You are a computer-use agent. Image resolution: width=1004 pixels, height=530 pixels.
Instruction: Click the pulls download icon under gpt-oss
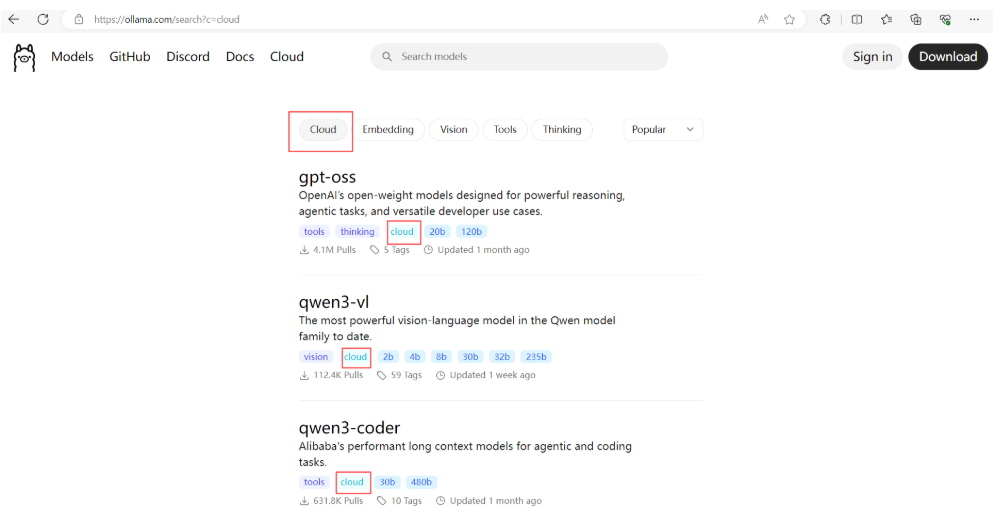[304, 250]
